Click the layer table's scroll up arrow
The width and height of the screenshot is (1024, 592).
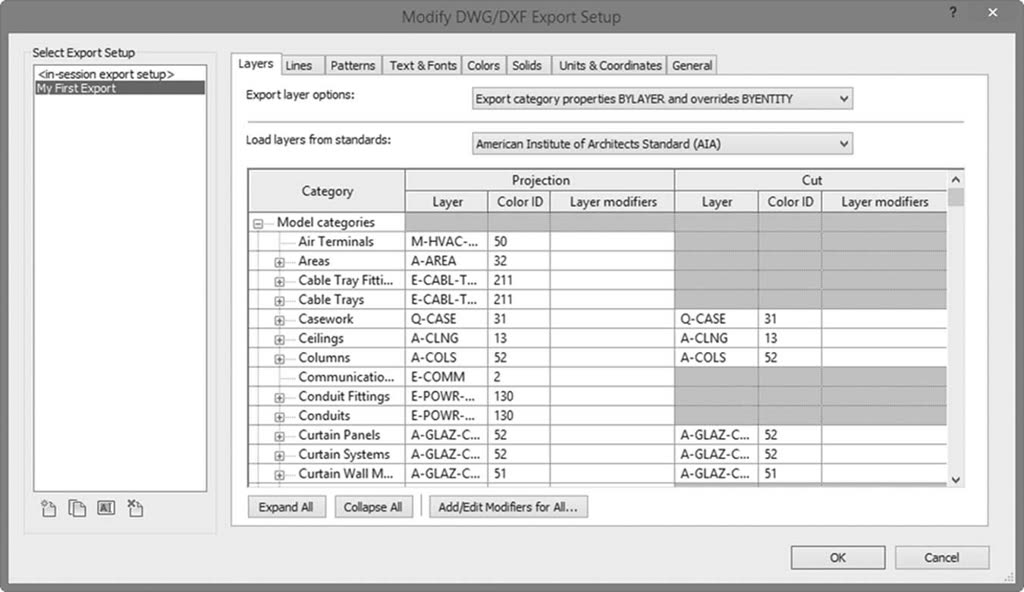(x=955, y=180)
